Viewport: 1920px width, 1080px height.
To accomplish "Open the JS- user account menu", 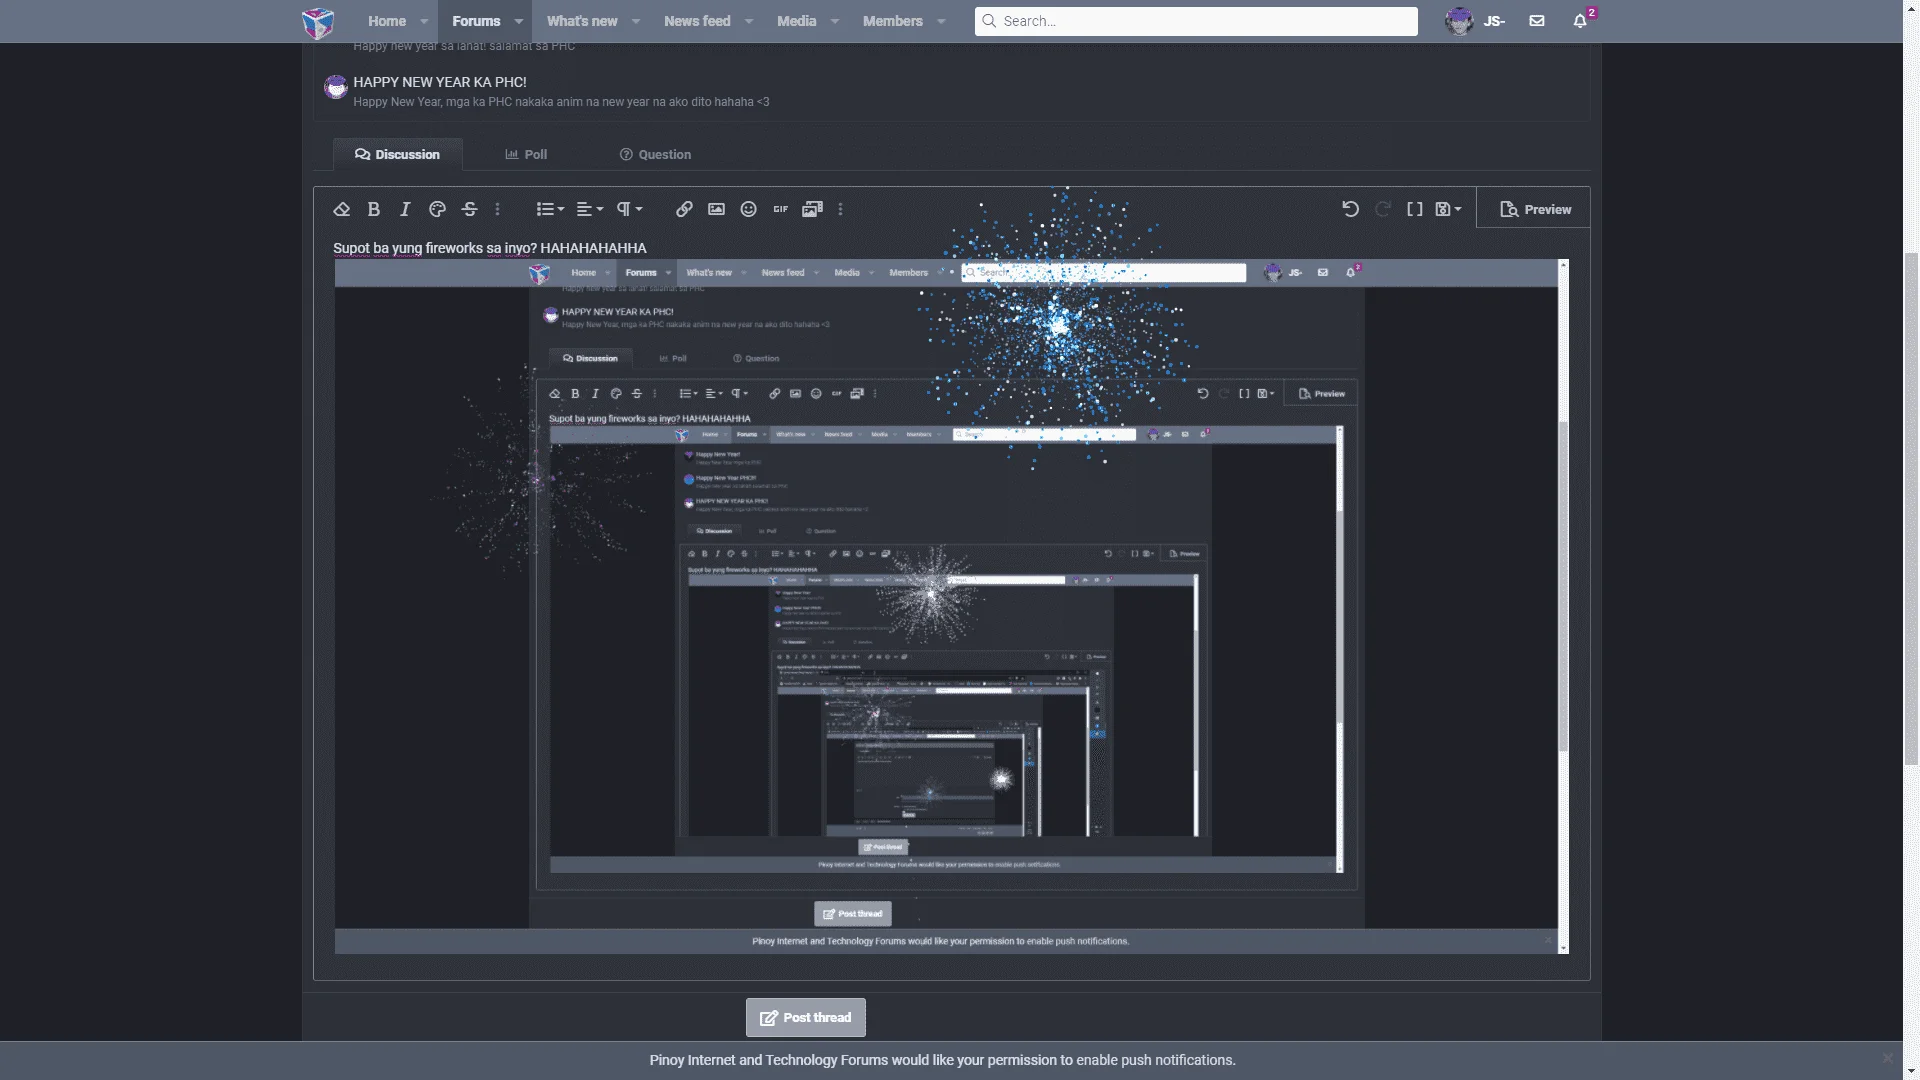I will [1475, 21].
